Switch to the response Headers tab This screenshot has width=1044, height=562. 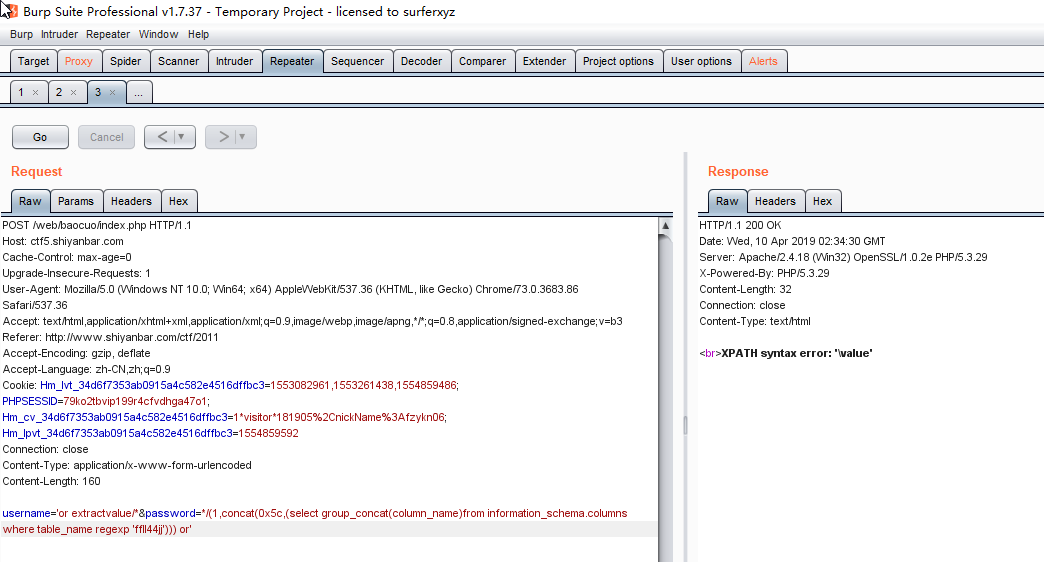tap(775, 201)
